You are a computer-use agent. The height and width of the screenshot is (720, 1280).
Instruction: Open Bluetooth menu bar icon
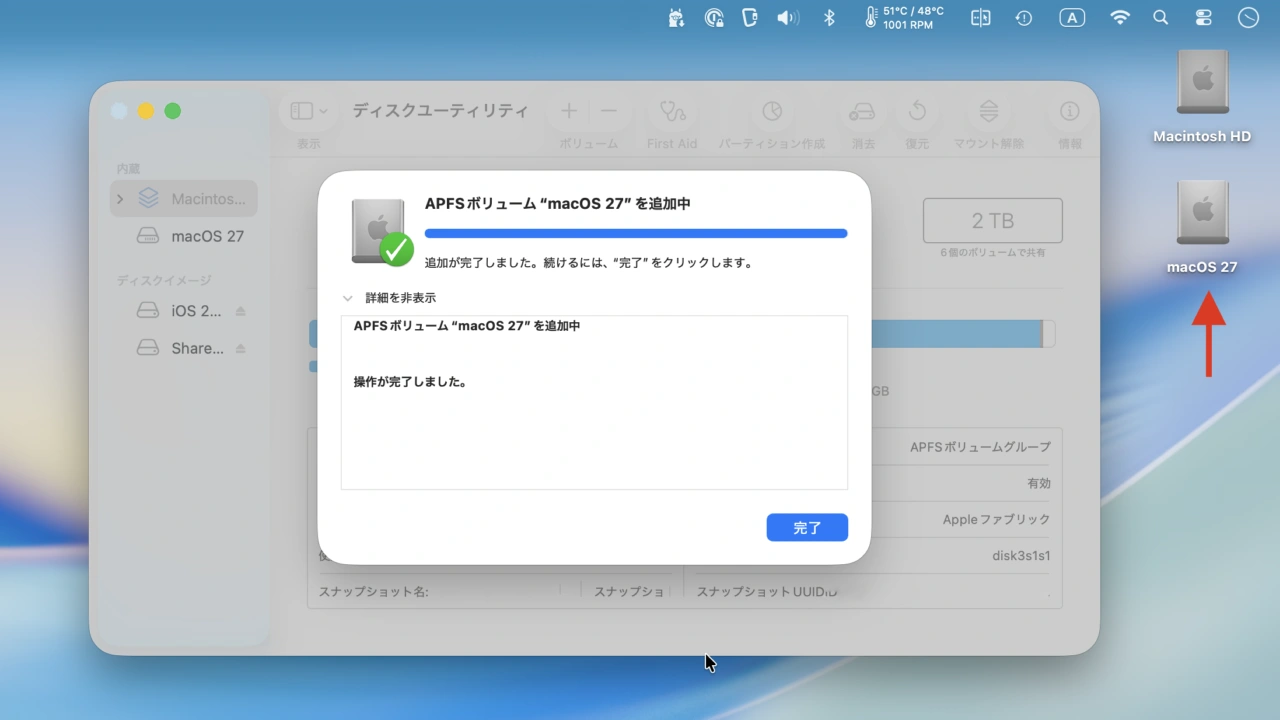[x=829, y=17]
